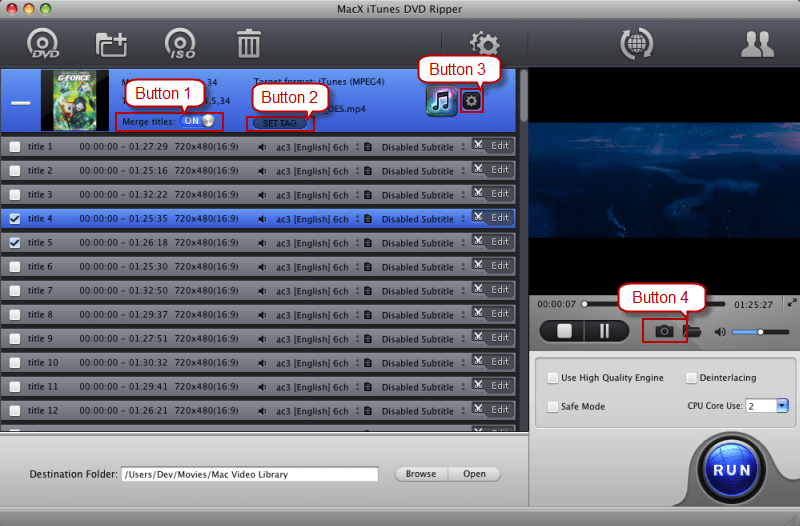Uncheck the title 4 checkbox
800x526 pixels.
click(15, 219)
